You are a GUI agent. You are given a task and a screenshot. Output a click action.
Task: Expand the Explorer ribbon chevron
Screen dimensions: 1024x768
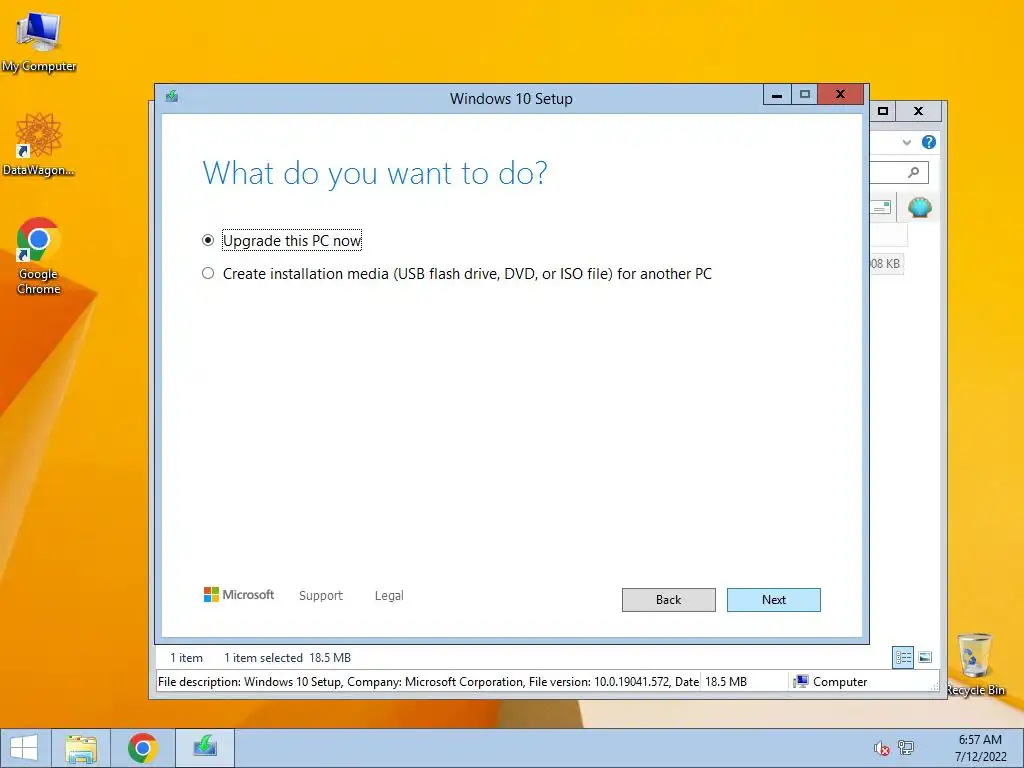tap(906, 142)
